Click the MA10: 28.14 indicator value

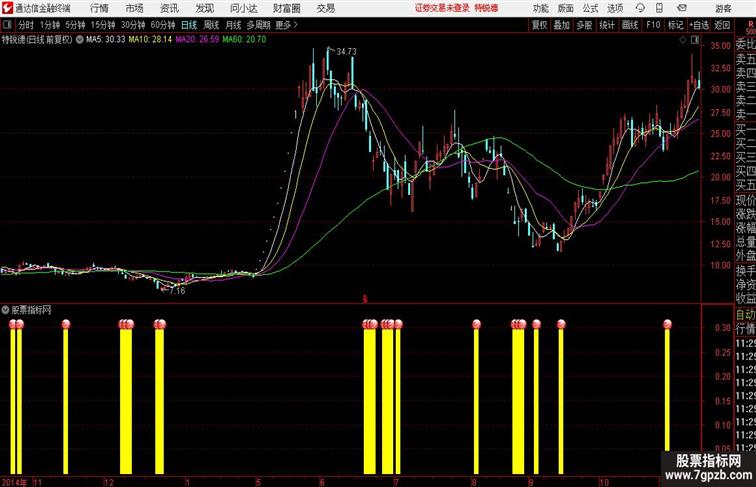coord(150,40)
